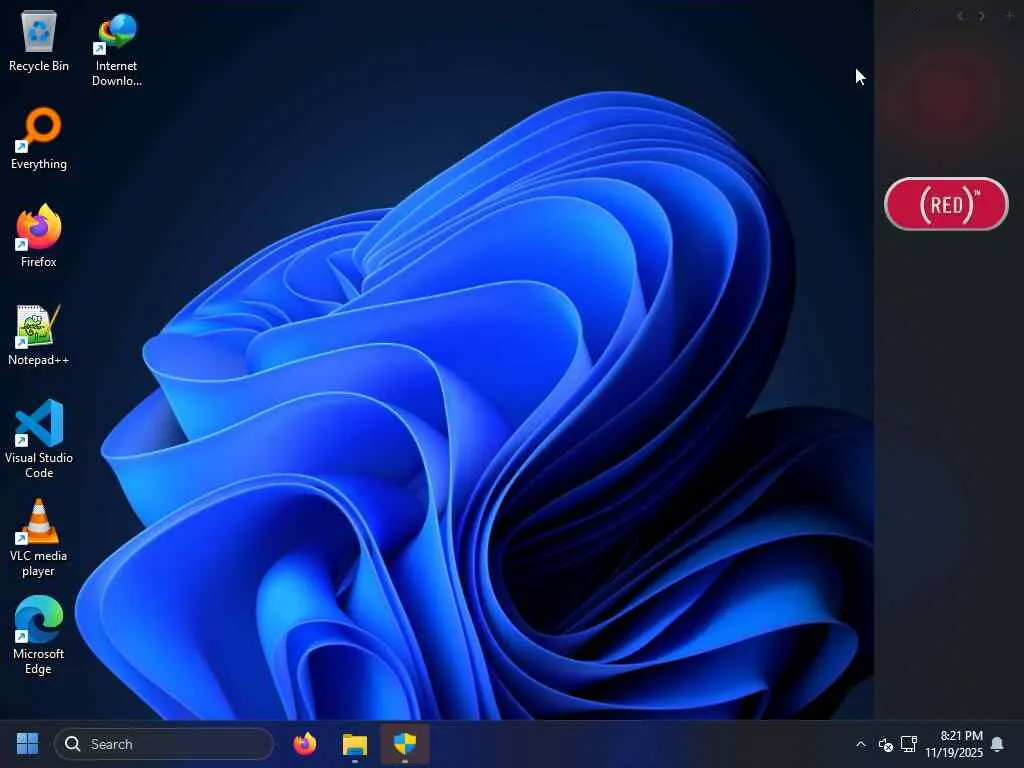Expand the hidden system tray icons
Image resolution: width=1024 pixels, height=768 pixels.
[x=861, y=744]
